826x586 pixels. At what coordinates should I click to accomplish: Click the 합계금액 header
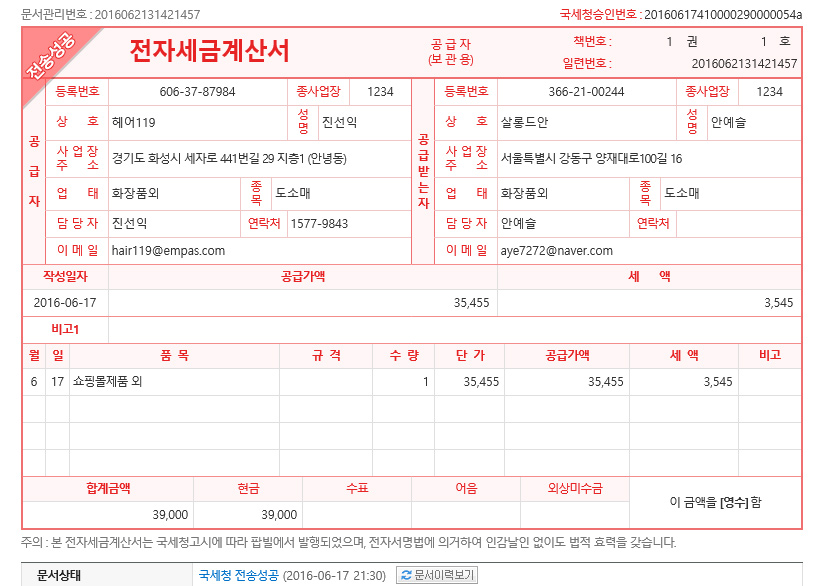coord(109,489)
